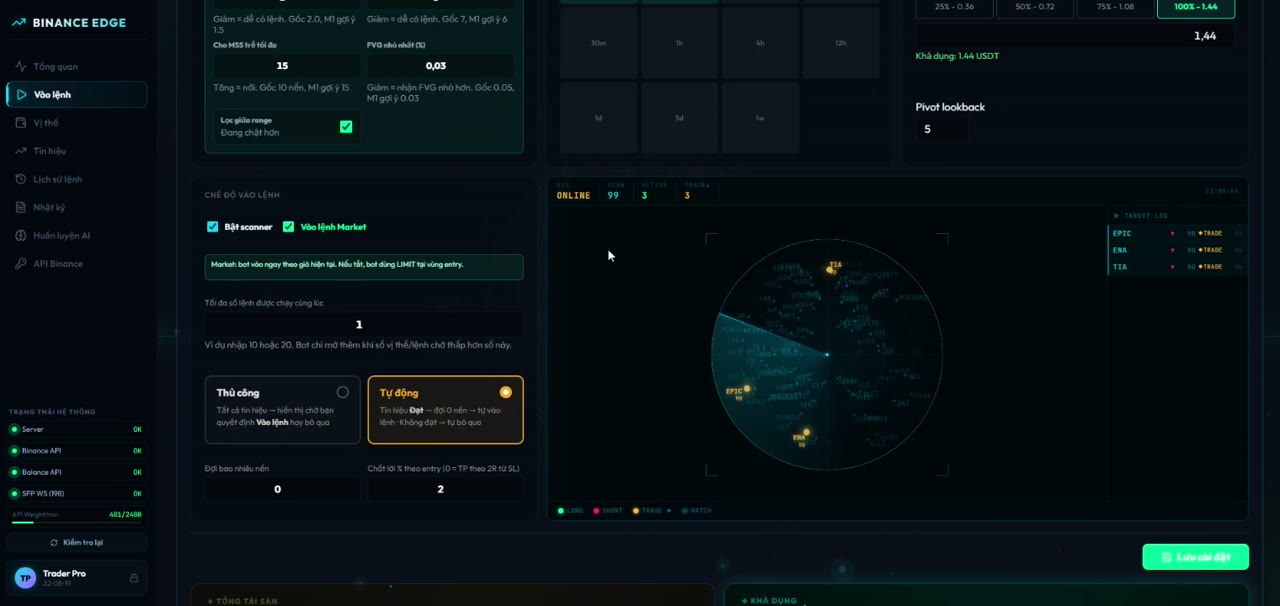The image size is (1280, 606).
Task: Choose the 75% - 1.08 allocation button
Action: click(1116, 8)
